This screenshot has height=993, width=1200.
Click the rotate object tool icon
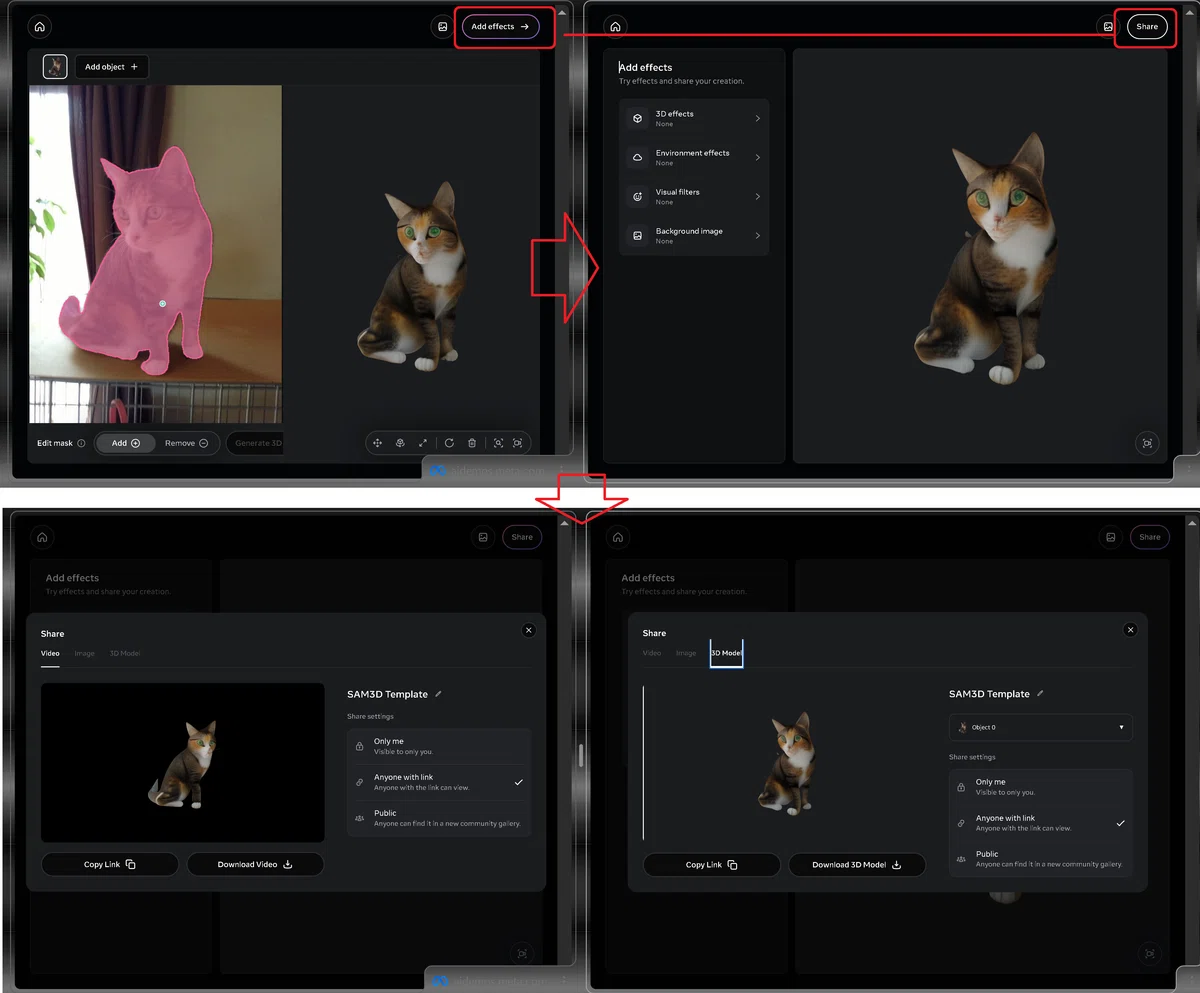[399, 443]
